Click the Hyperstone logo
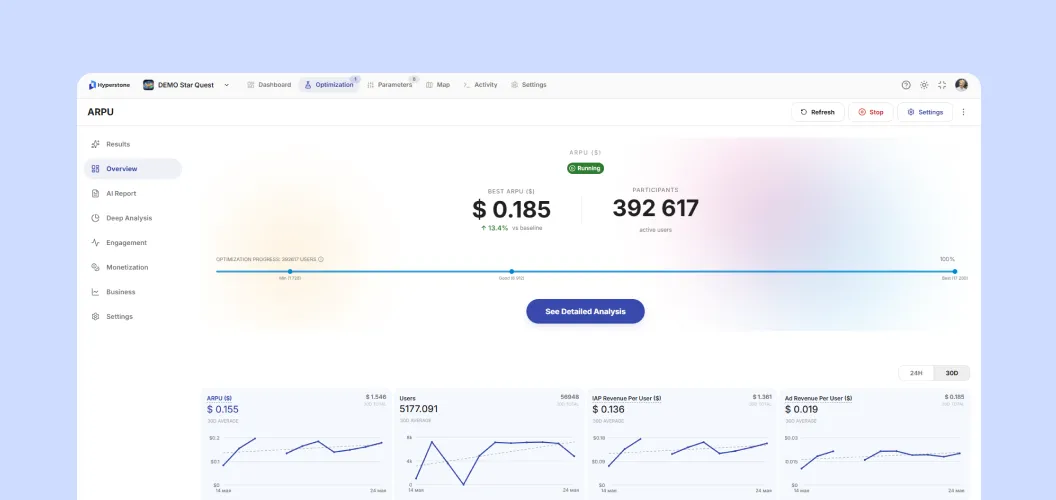 (109, 85)
